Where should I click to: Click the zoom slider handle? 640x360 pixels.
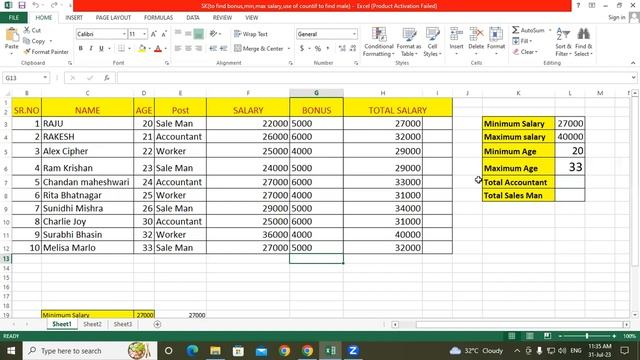(x=587, y=336)
